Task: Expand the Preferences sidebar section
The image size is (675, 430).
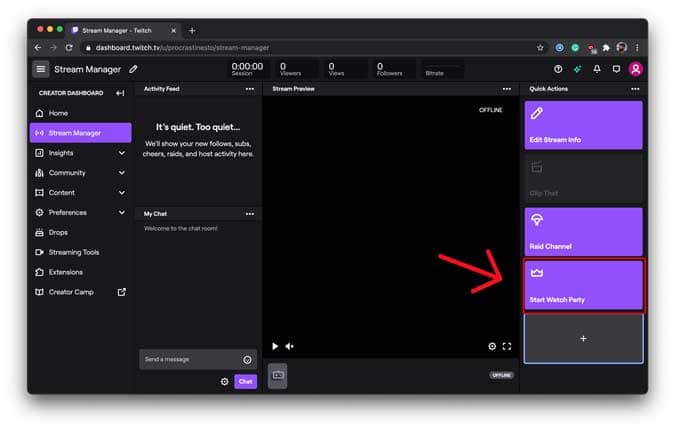Action: [x=122, y=212]
